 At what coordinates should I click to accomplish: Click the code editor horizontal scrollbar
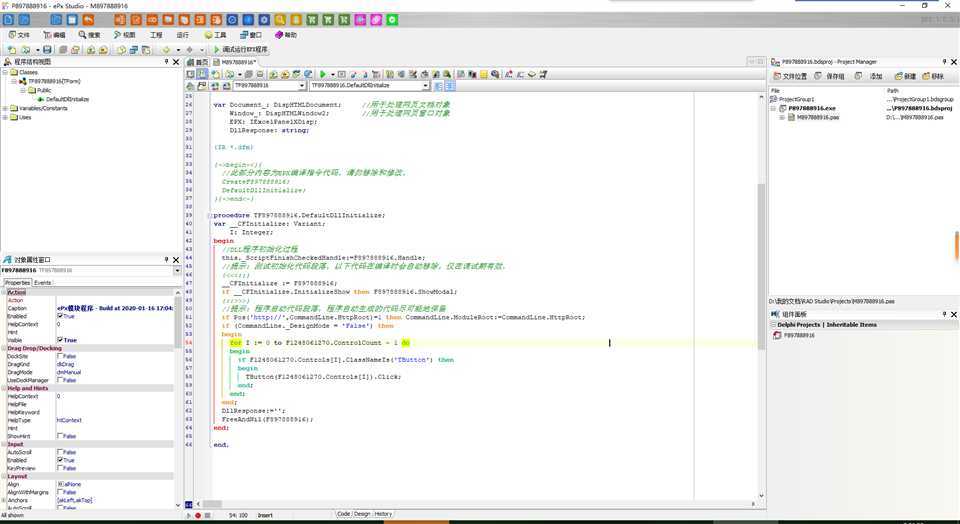click(474, 504)
